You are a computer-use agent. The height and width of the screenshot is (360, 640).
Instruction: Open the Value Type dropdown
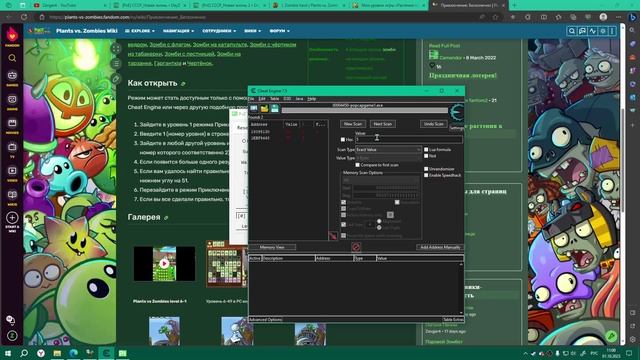(x=388, y=158)
